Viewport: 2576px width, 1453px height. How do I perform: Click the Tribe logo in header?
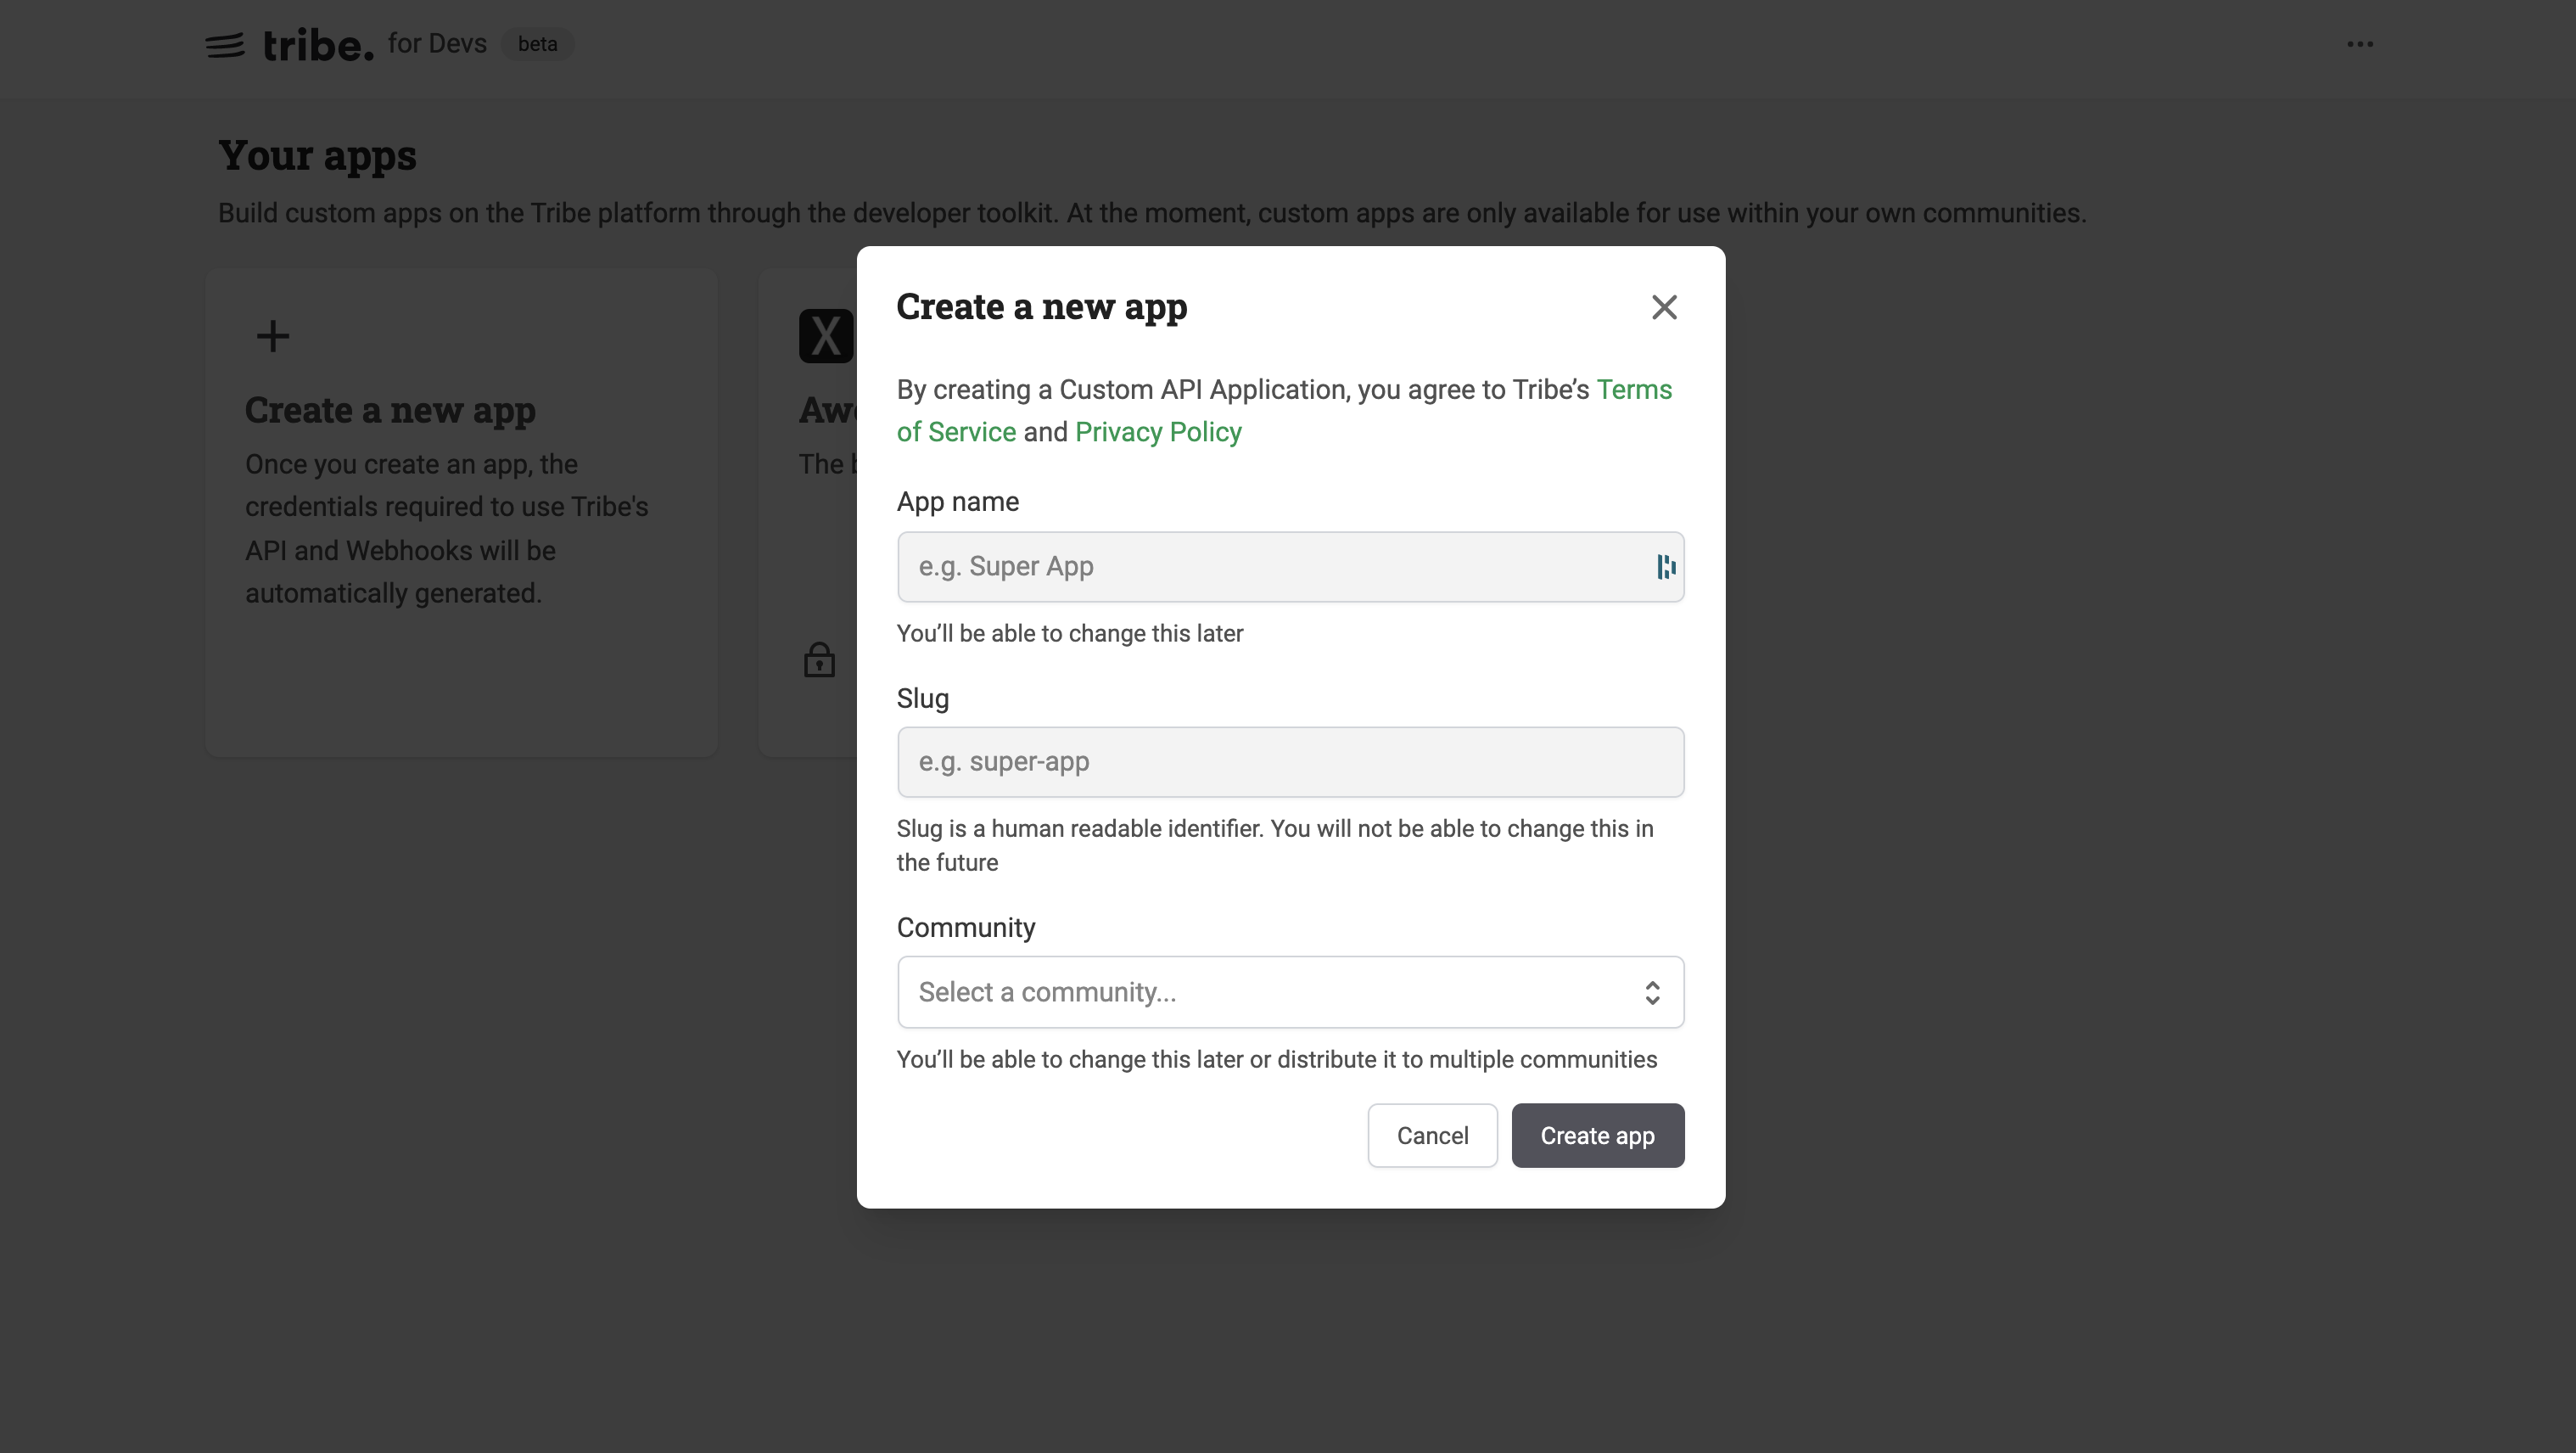(290, 45)
